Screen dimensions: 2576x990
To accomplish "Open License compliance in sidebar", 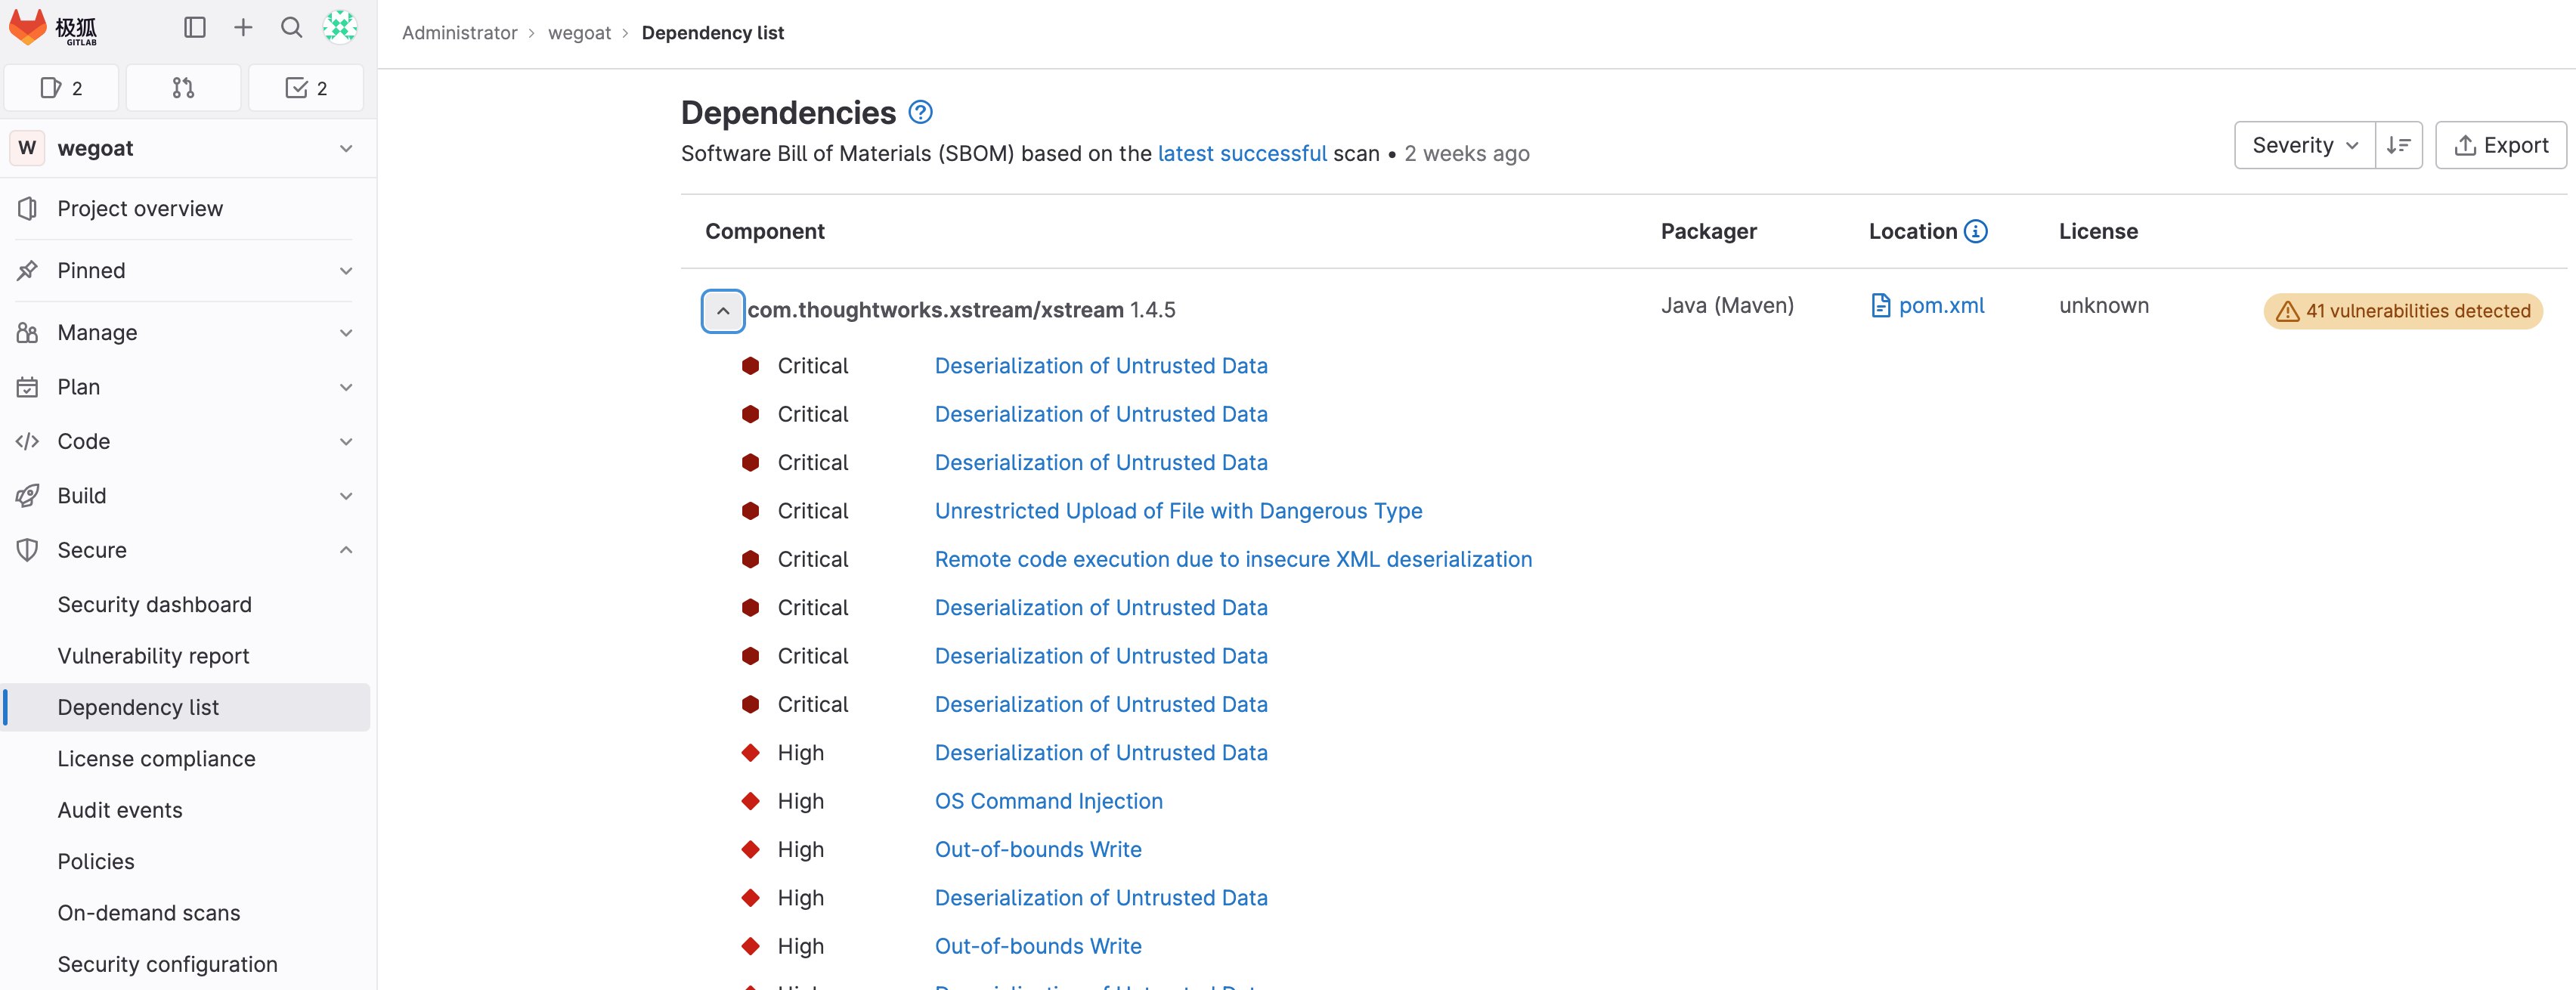I will coord(156,759).
